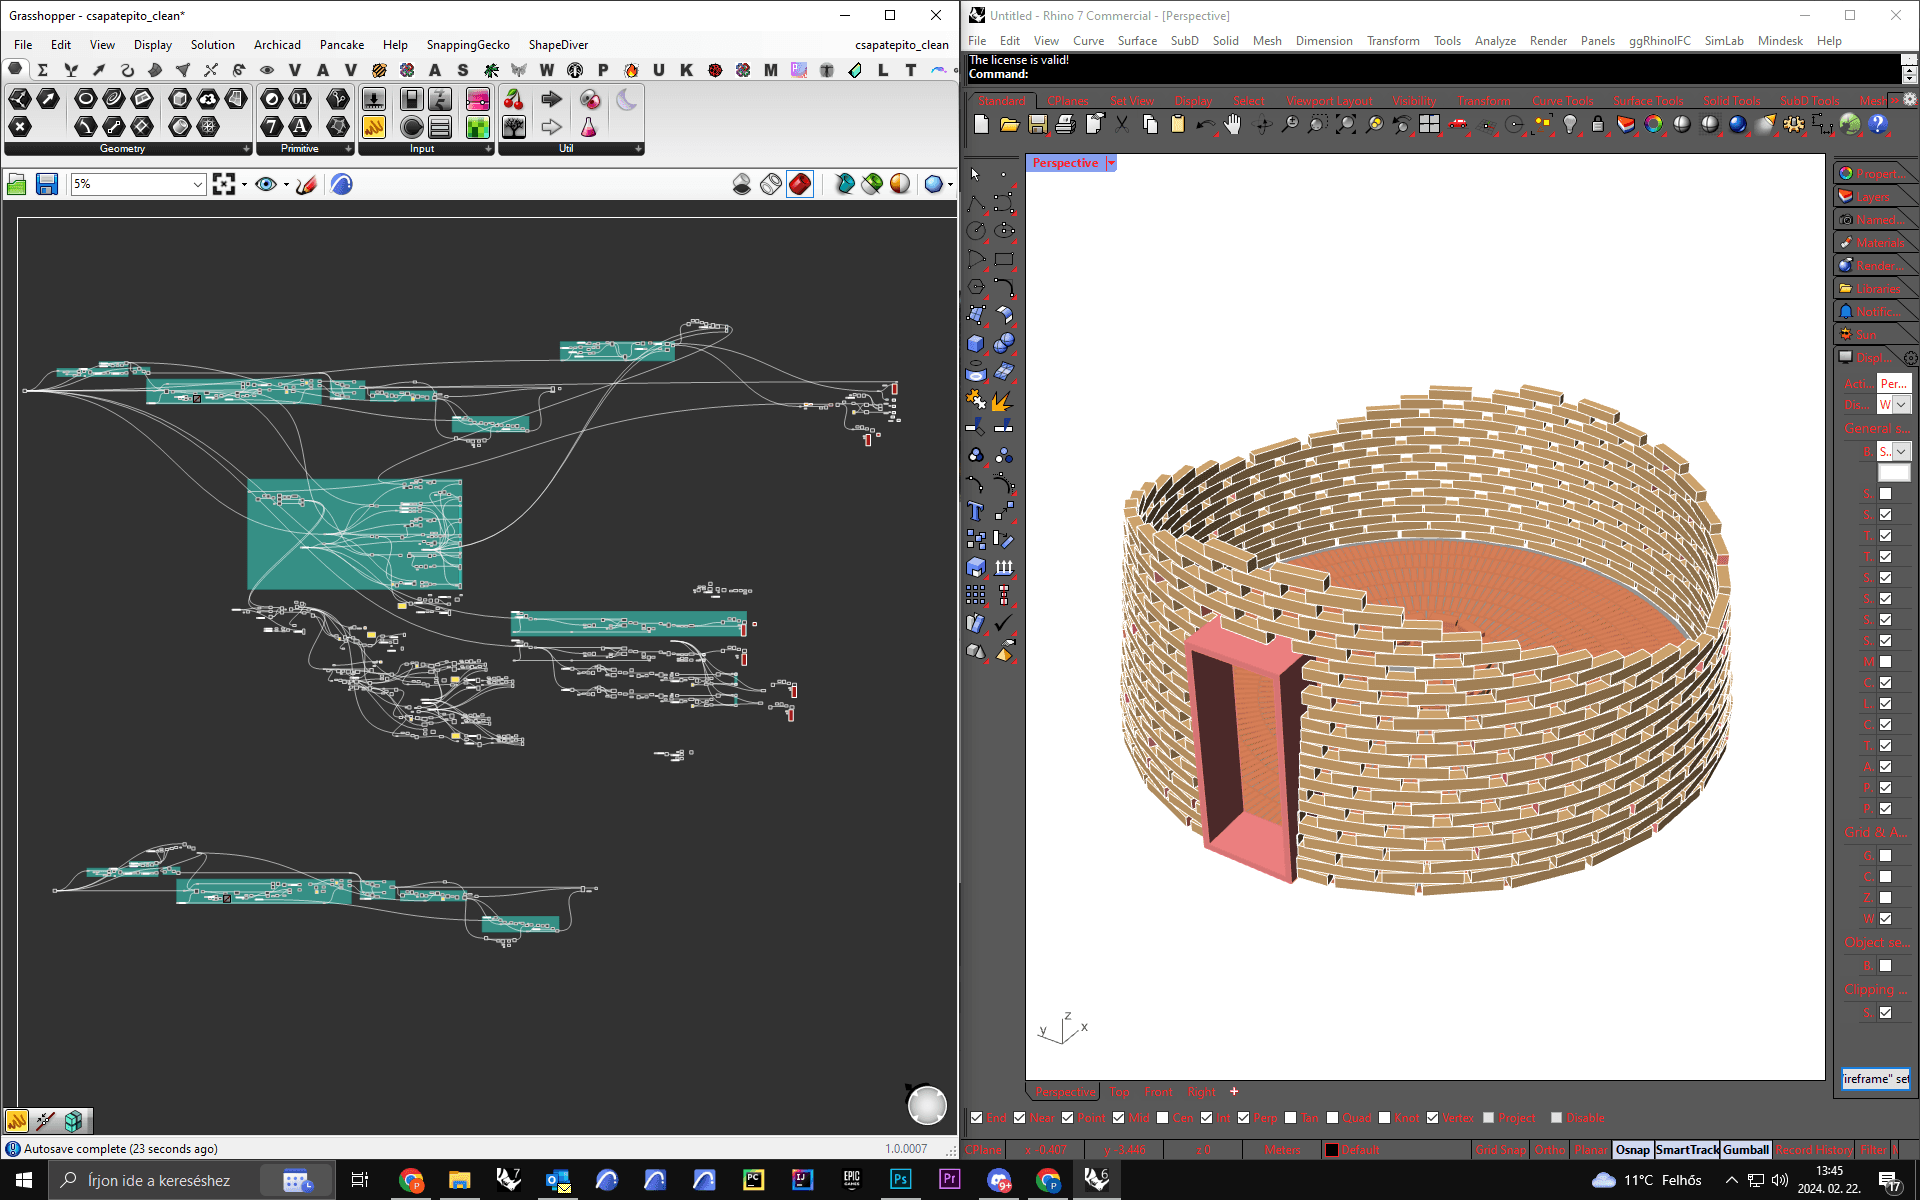Open the Grasshopper zoom level dropdown
The height and width of the screenshot is (1200, 1920).
[x=197, y=184]
